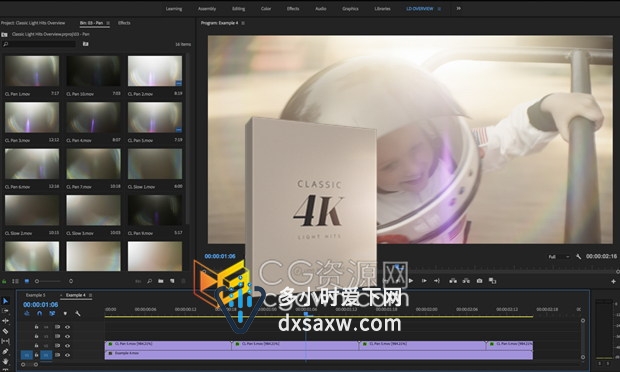Hide the track containing CL Pan clips
The image size is (620, 372).
(68, 346)
